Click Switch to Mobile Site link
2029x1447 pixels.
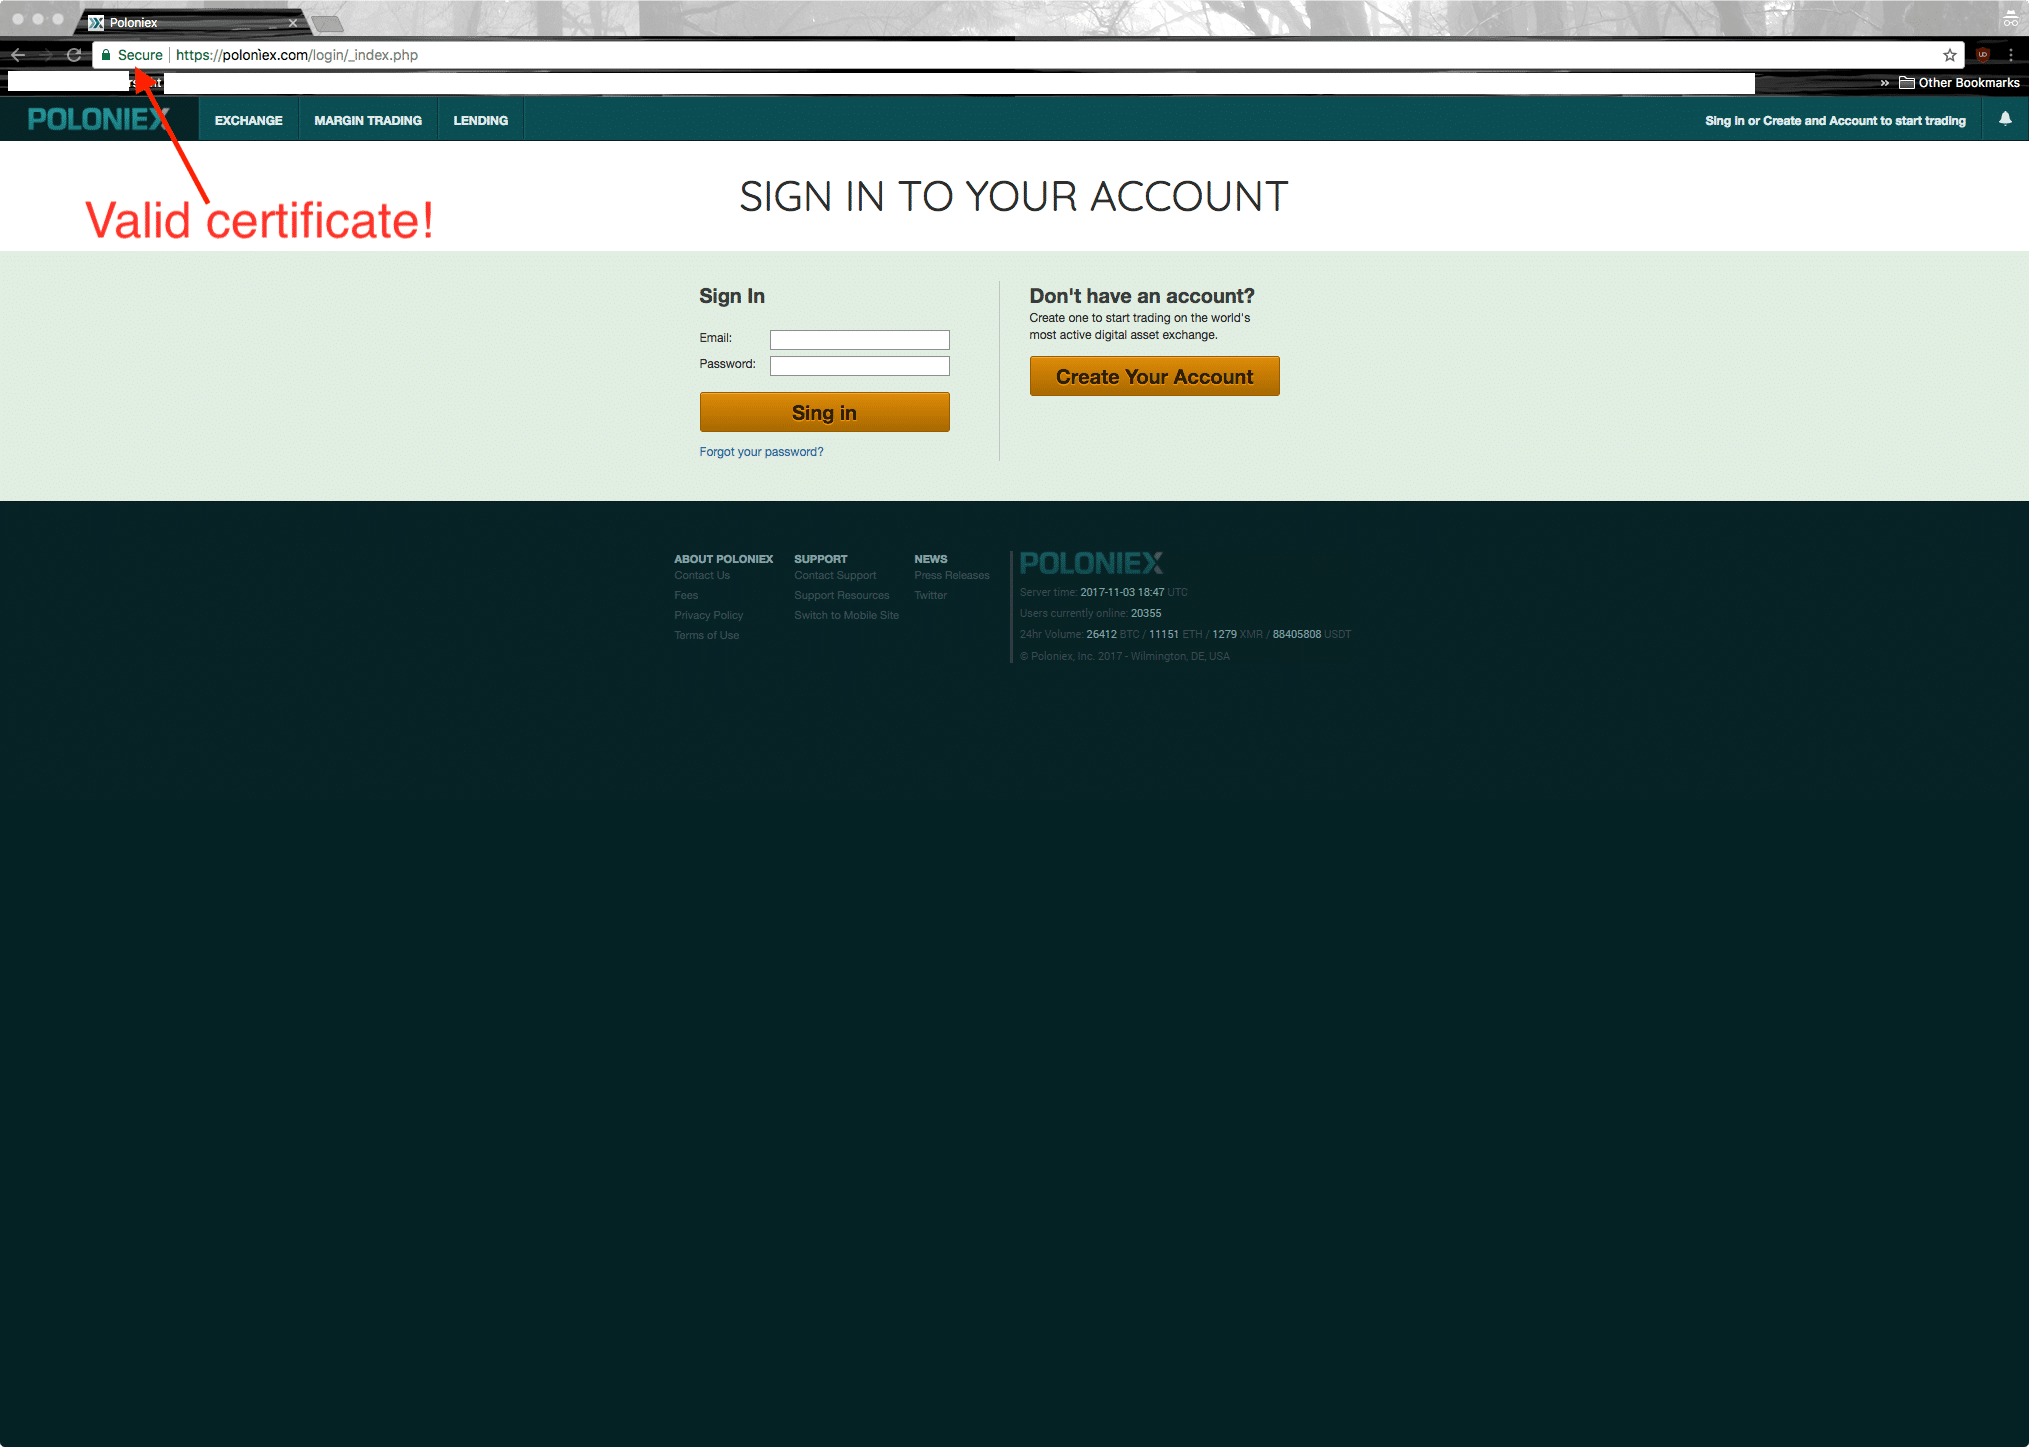pyautogui.click(x=846, y=616)
